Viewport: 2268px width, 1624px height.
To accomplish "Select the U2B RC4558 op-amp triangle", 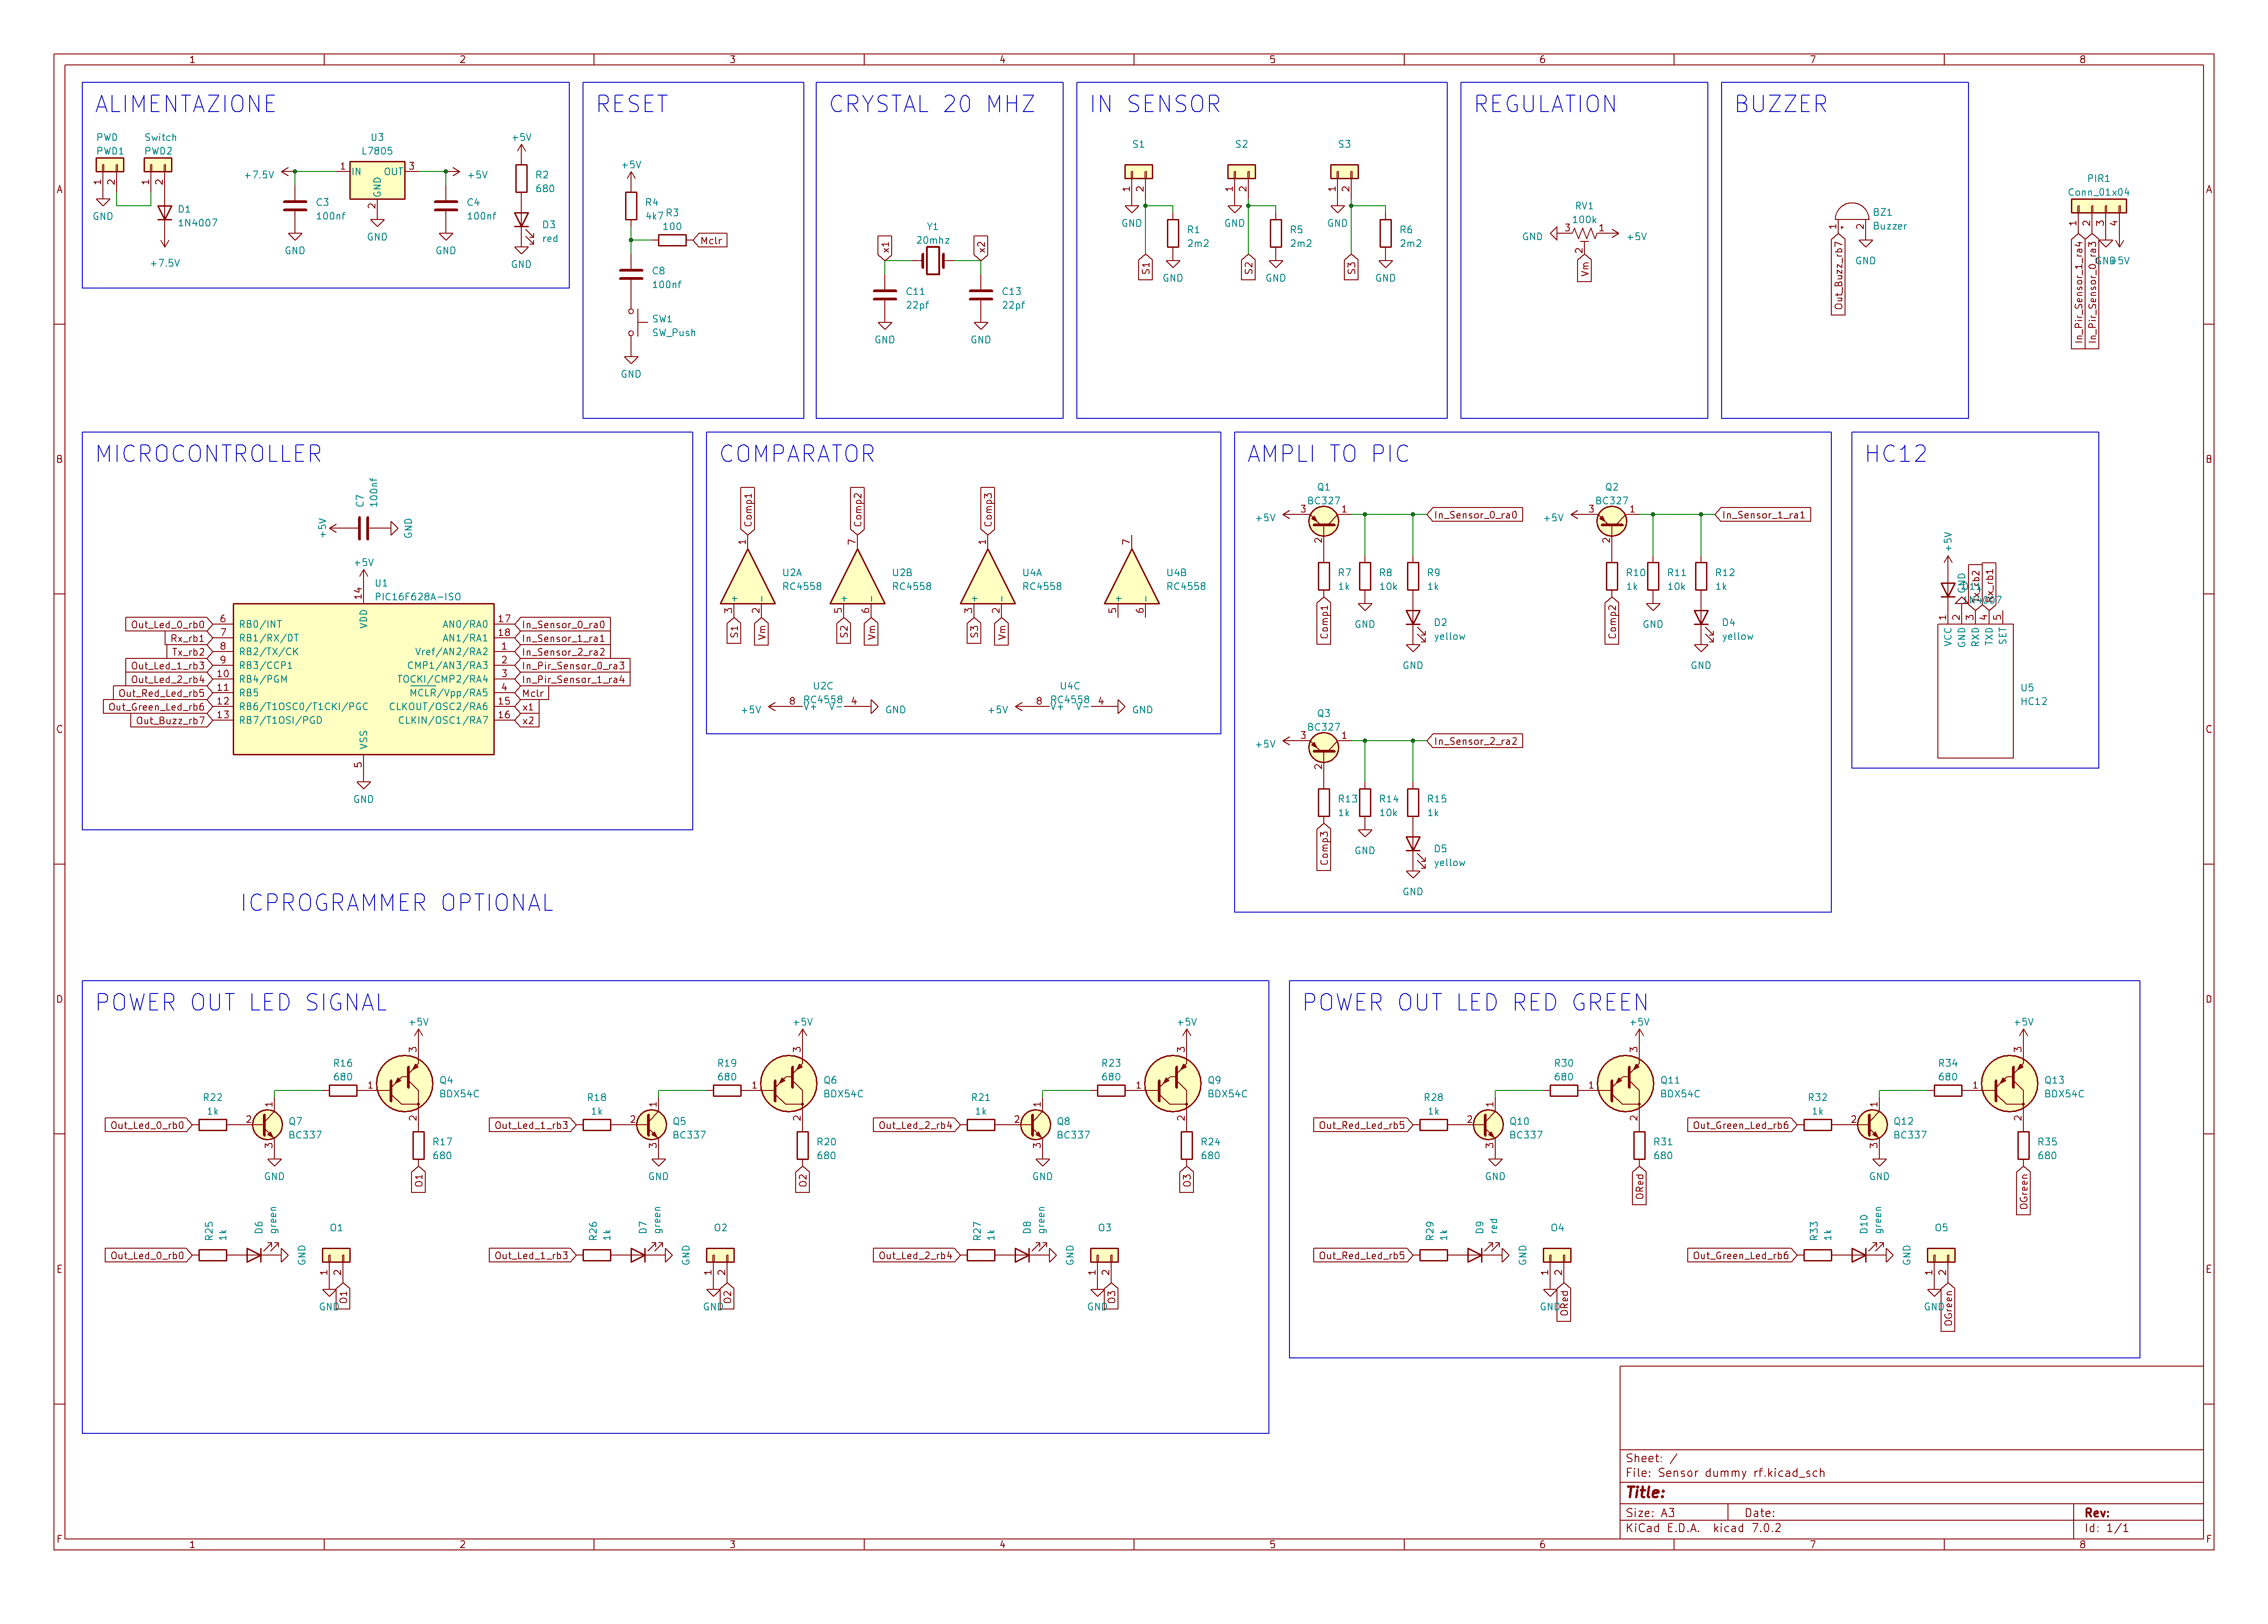I will click(857, 578).
